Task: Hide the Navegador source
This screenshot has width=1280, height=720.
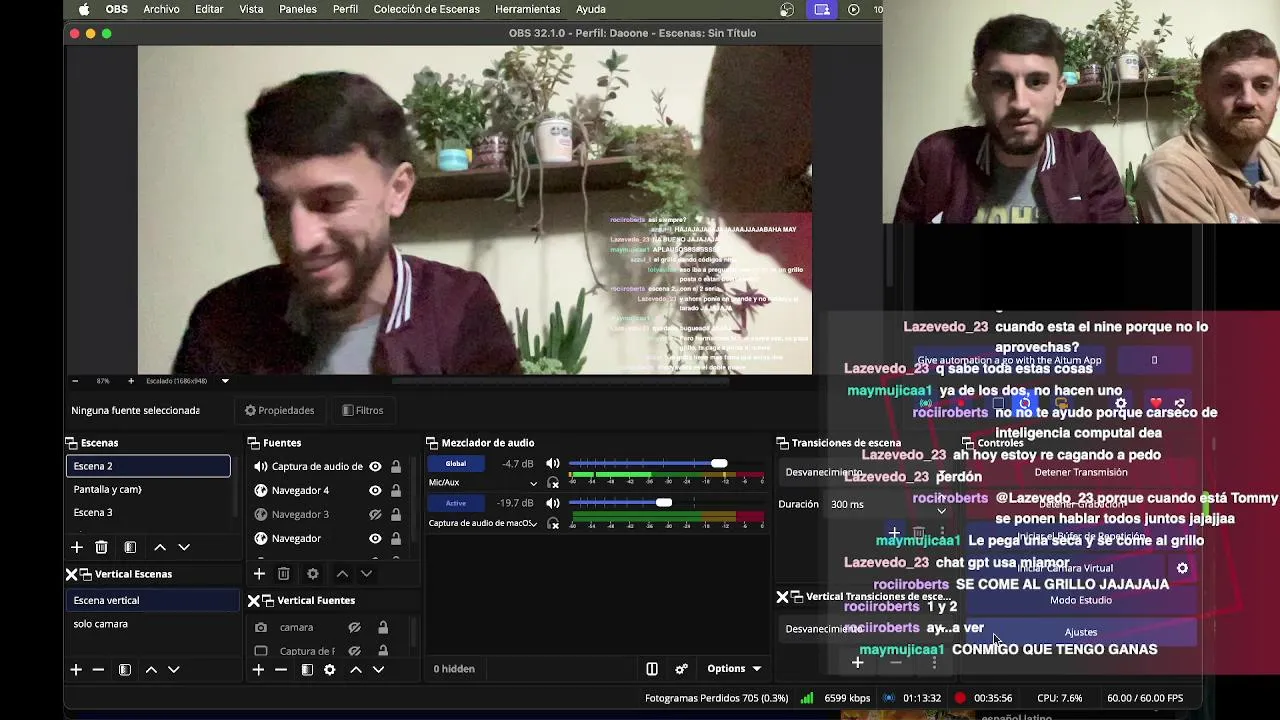Action: 375,538
